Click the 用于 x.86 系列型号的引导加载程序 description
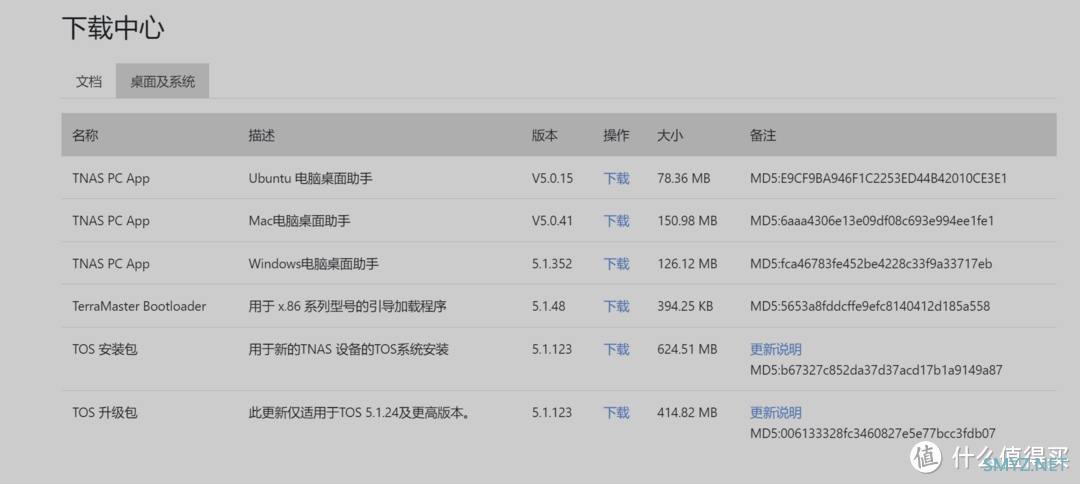Screen dimensions: 1080x484 coord(347,306)
